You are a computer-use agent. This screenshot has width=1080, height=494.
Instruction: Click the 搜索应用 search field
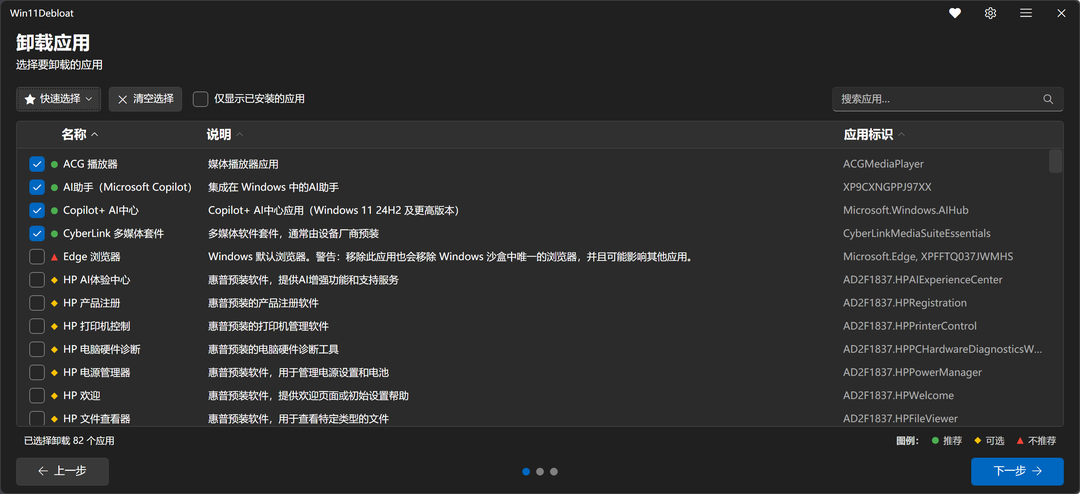click(x=948, y=99)
